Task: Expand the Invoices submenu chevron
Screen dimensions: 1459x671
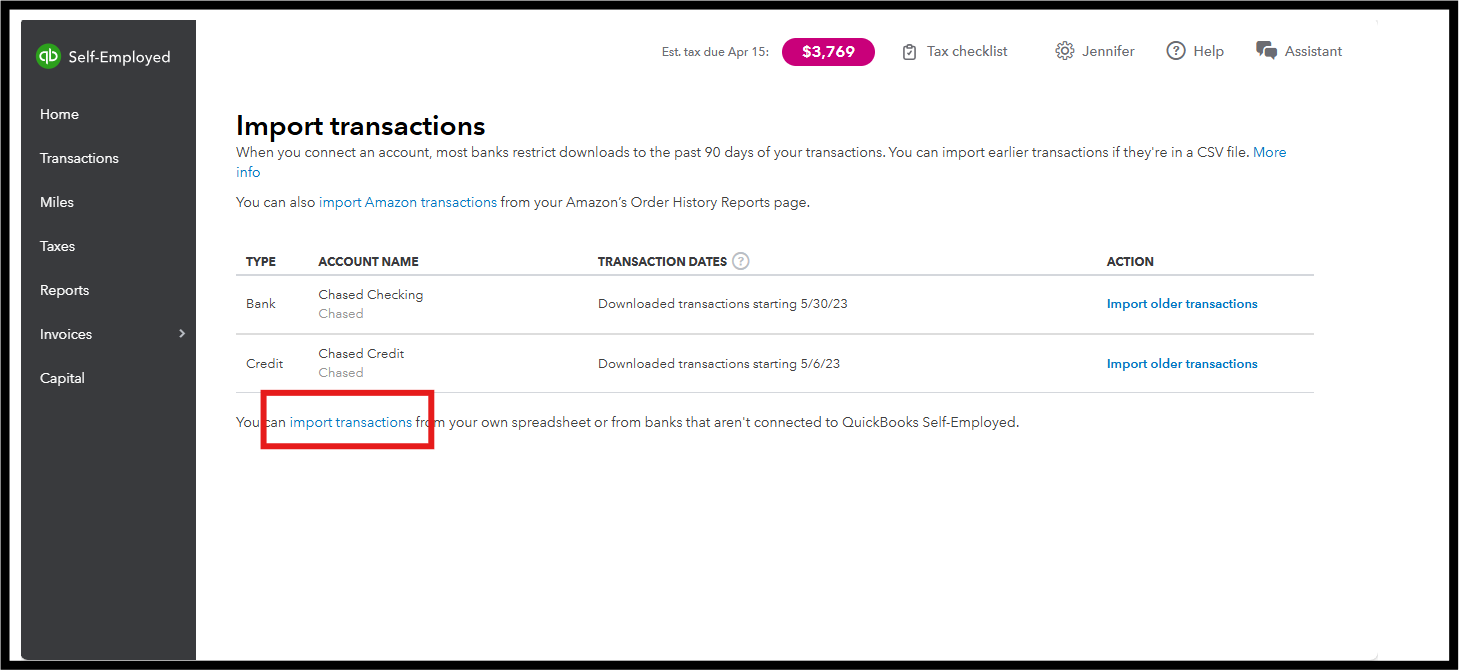Action: [182, 333]
